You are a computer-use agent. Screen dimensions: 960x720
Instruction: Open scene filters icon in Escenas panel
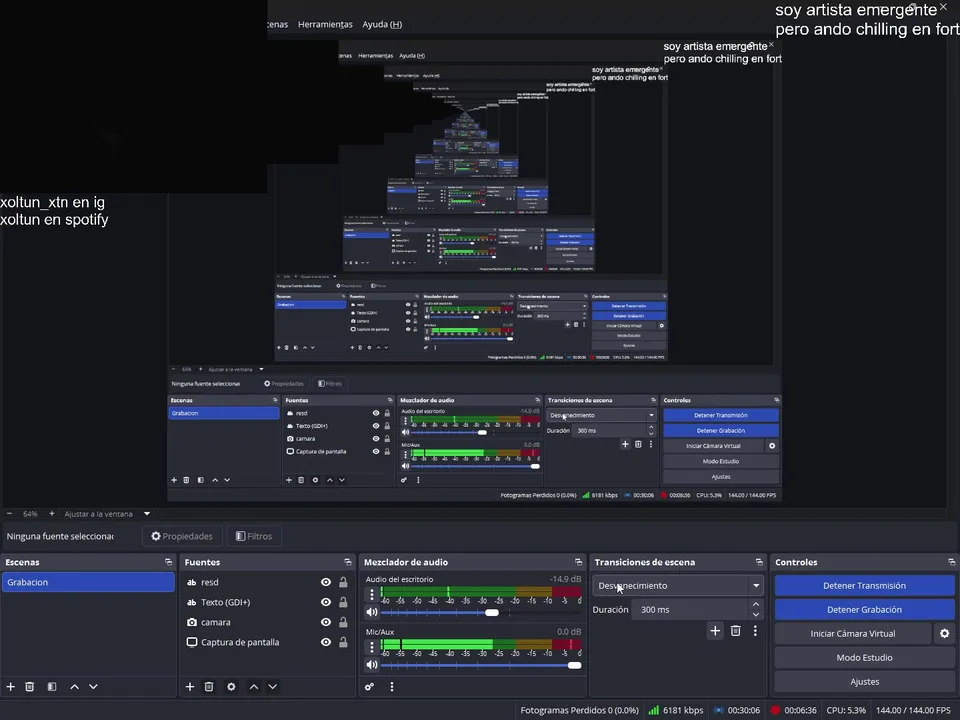52,687
